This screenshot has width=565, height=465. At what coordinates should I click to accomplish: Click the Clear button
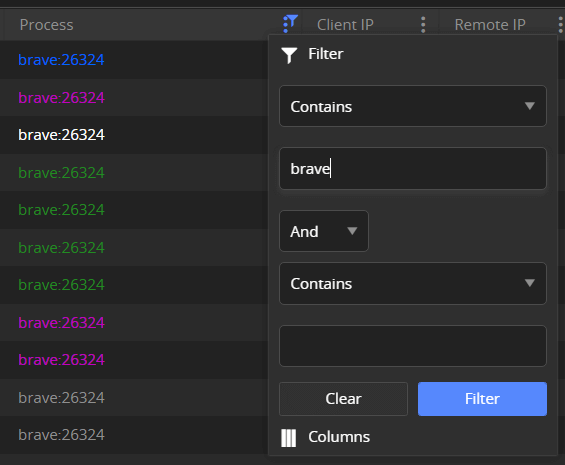[x=343, y=399]
